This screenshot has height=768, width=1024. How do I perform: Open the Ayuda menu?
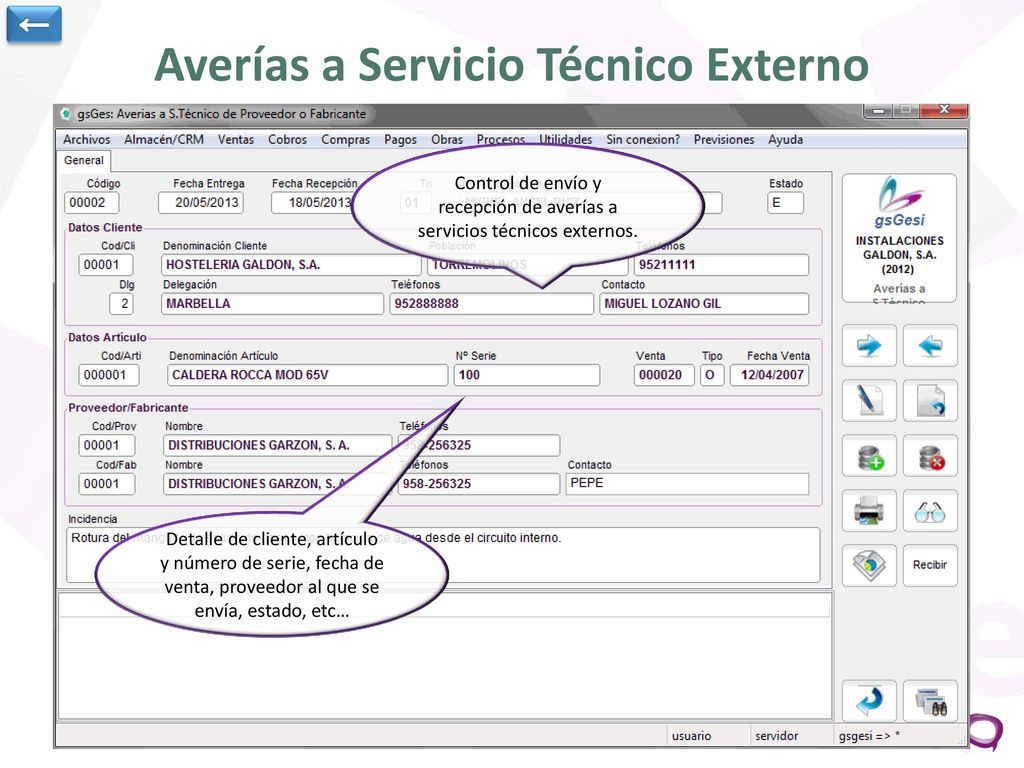(x=785, y=139)
